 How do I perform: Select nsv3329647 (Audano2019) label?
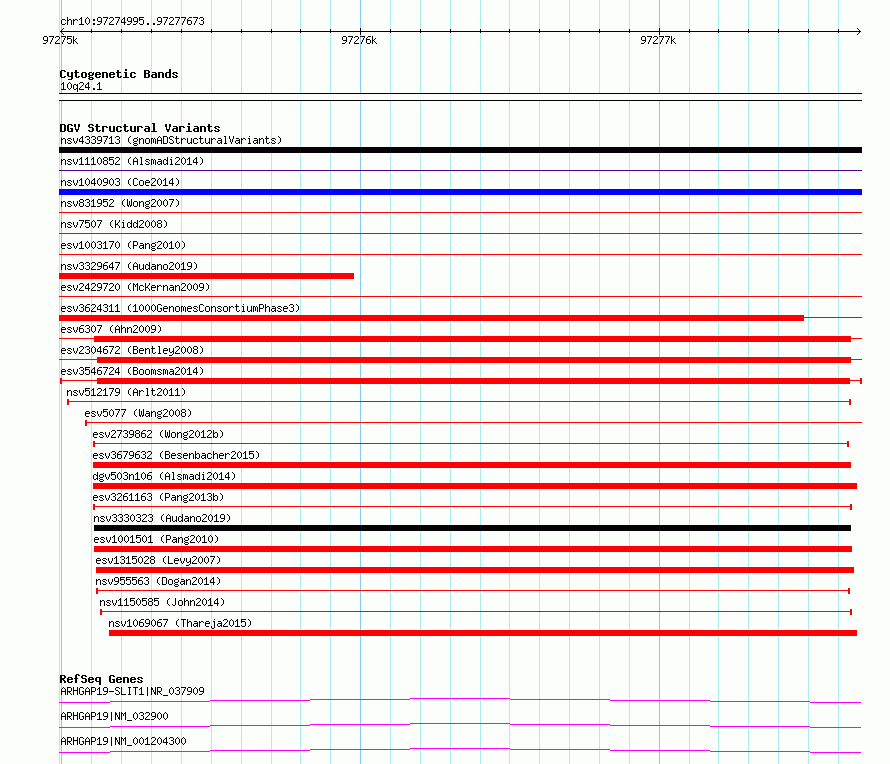pyautogui.click(x=129, y=266)
